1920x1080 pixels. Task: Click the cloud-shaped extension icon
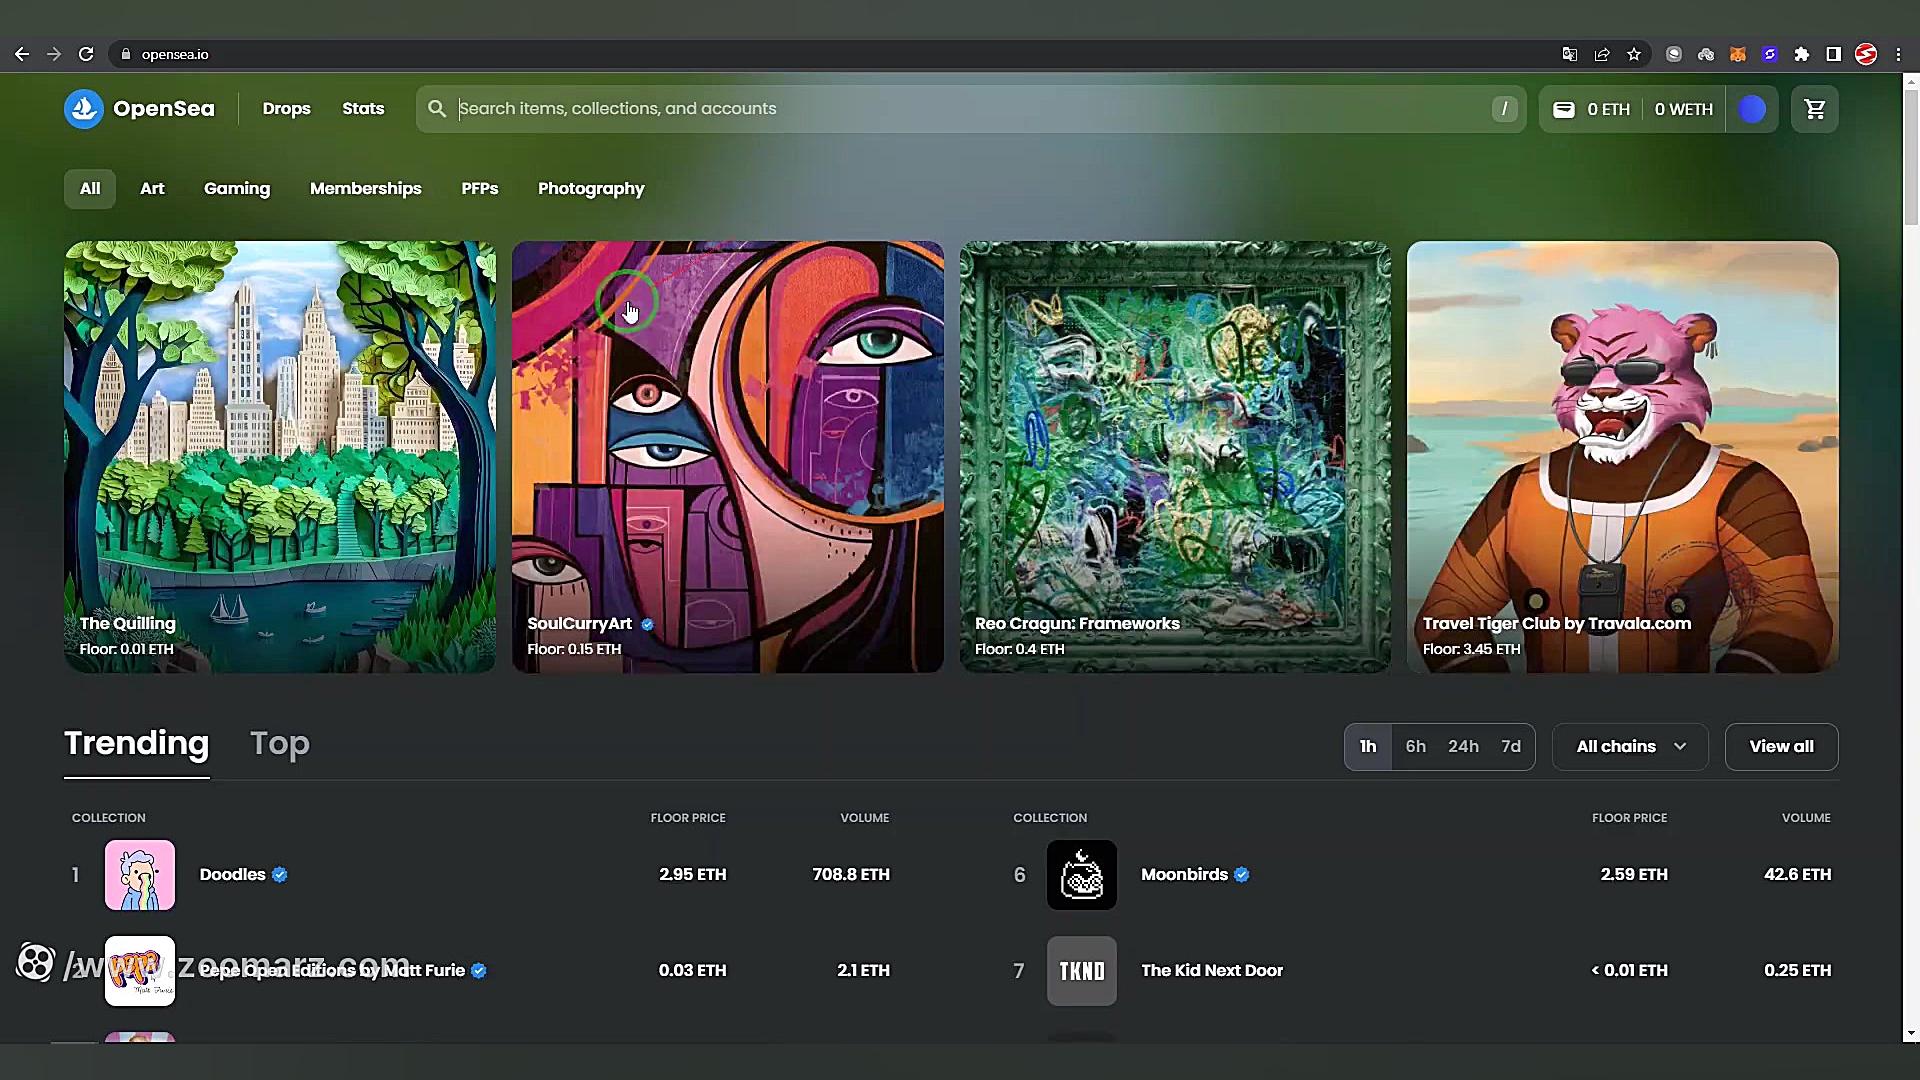pyautogui.click(x=1706, y=54)
